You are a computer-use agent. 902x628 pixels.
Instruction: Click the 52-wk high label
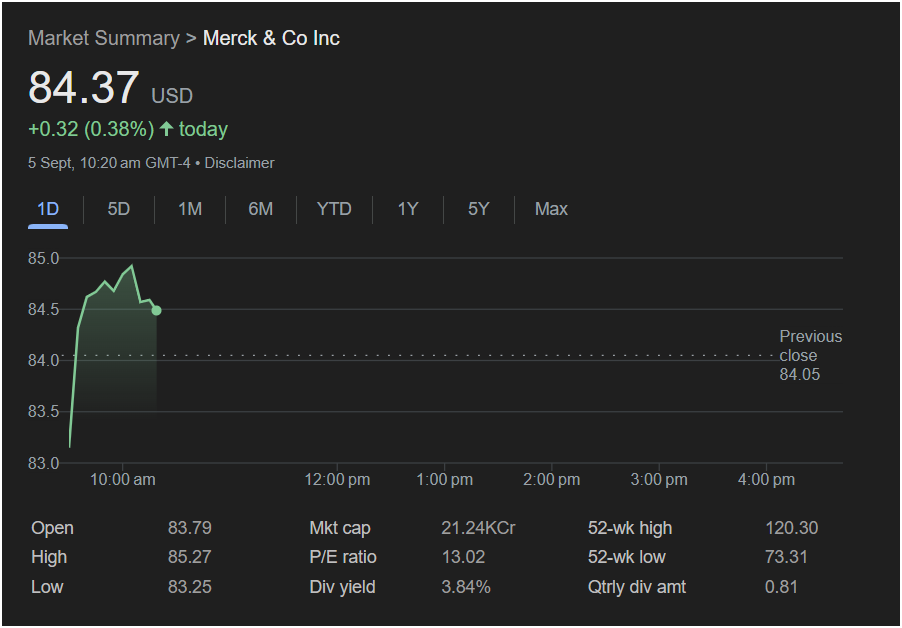[630, 528]
